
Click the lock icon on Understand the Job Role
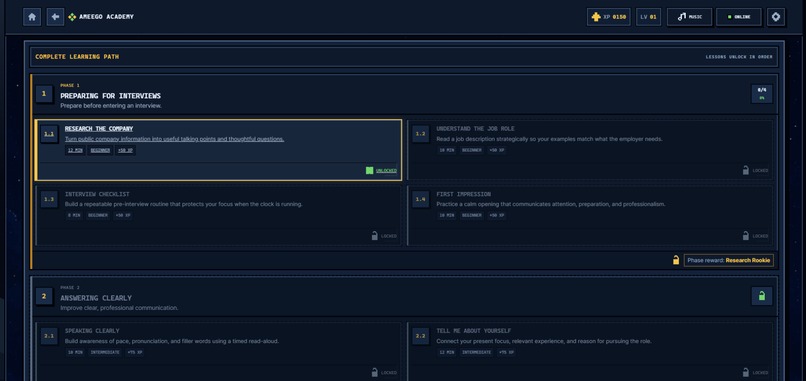click(x=745, y=170)
